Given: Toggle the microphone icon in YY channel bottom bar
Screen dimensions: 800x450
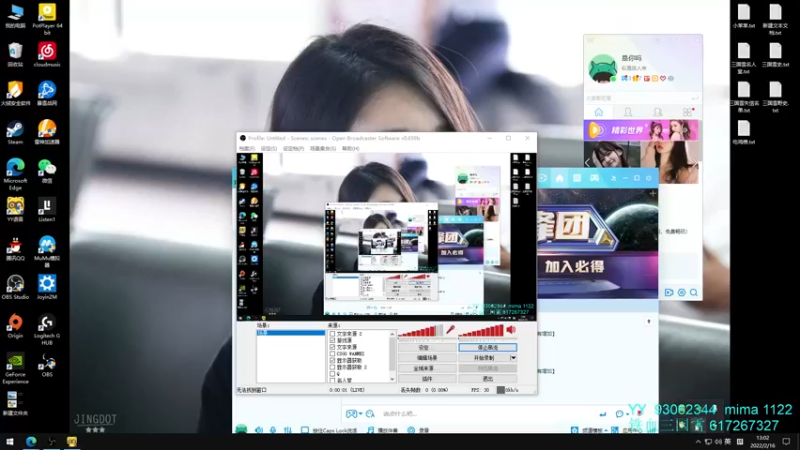Looking at the screenshot, I should (273, 430).
